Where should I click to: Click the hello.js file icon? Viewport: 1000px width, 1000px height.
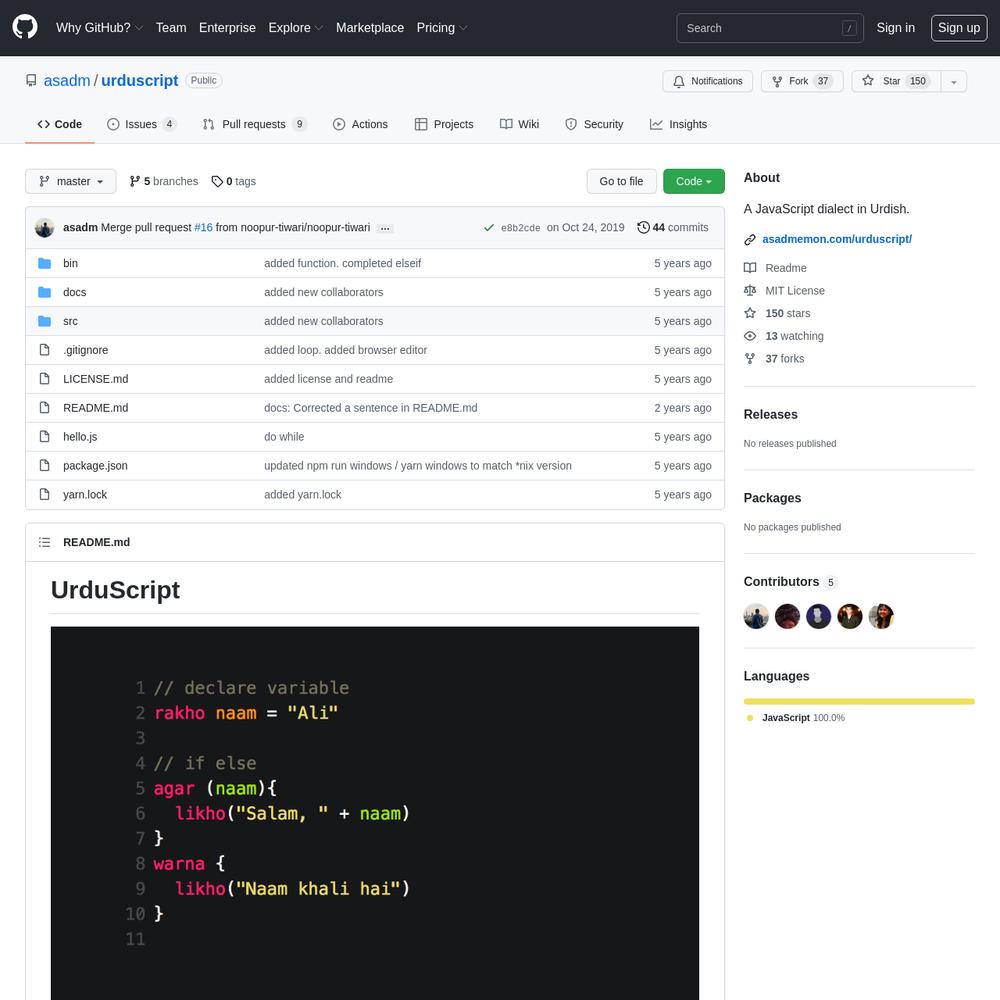(44, 436)
